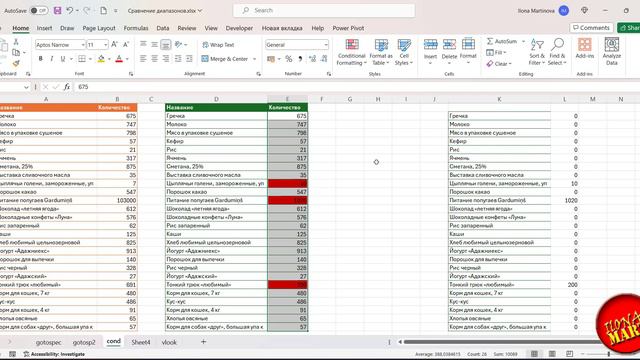The width and height of the screenshot is (640, 360).
Task: Click the Format Painter icon
Action: (16, 64)
